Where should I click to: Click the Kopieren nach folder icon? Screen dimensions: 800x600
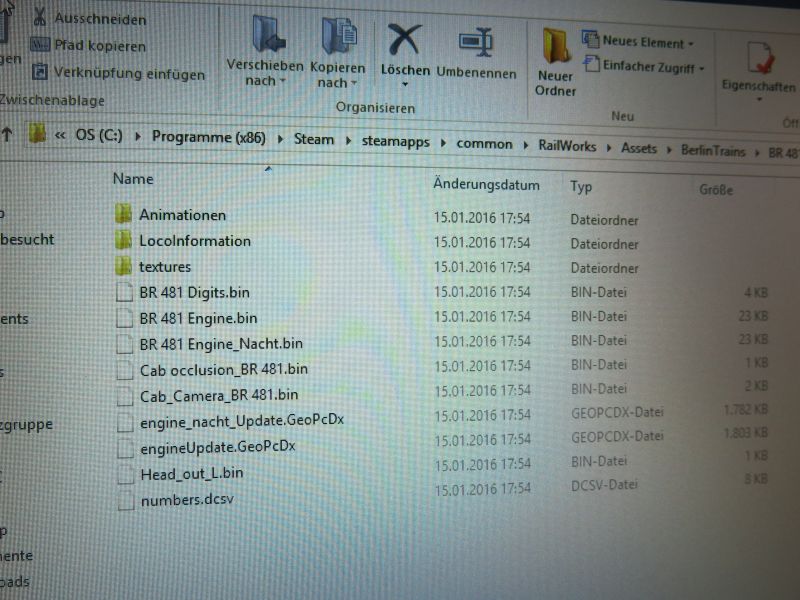(339, 36)
